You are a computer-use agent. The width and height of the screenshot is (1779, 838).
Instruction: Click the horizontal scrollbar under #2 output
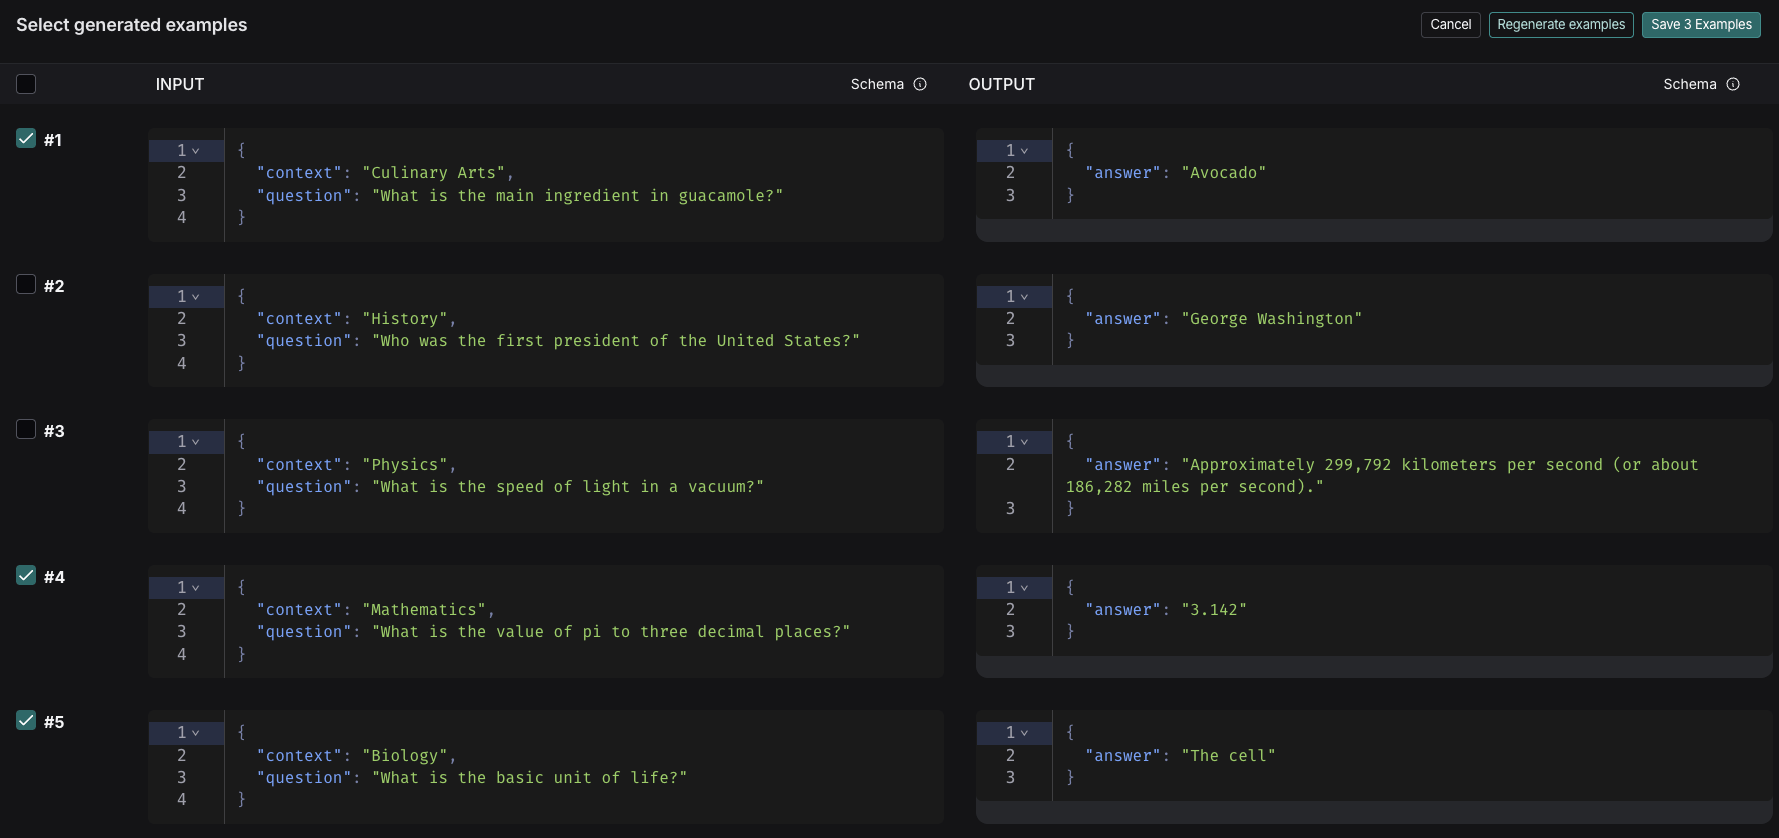(x=1374, y=375)
